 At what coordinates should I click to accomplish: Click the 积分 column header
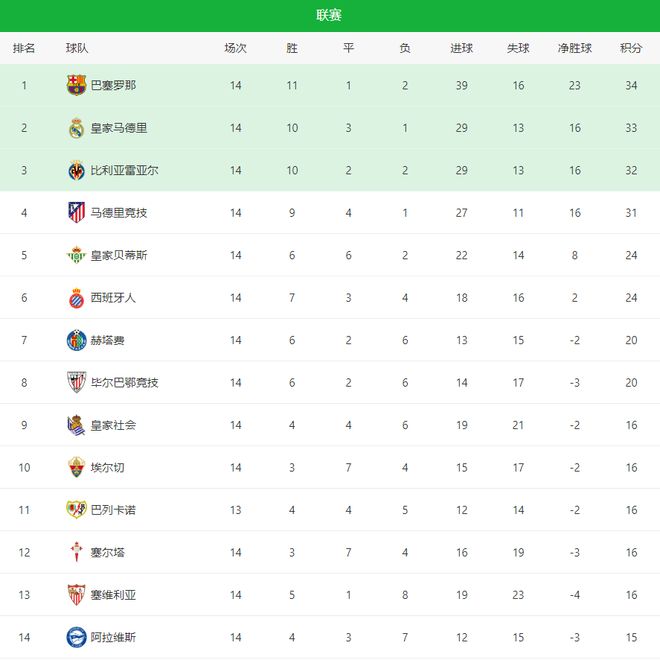[x=631, y=48]
